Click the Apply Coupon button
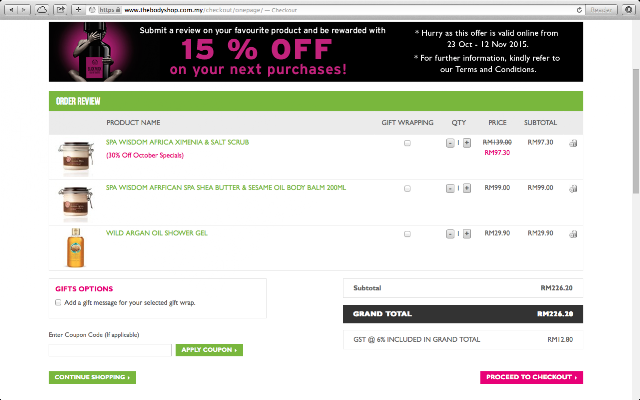This screenshot has height=400, width=640. pos(209,350)
